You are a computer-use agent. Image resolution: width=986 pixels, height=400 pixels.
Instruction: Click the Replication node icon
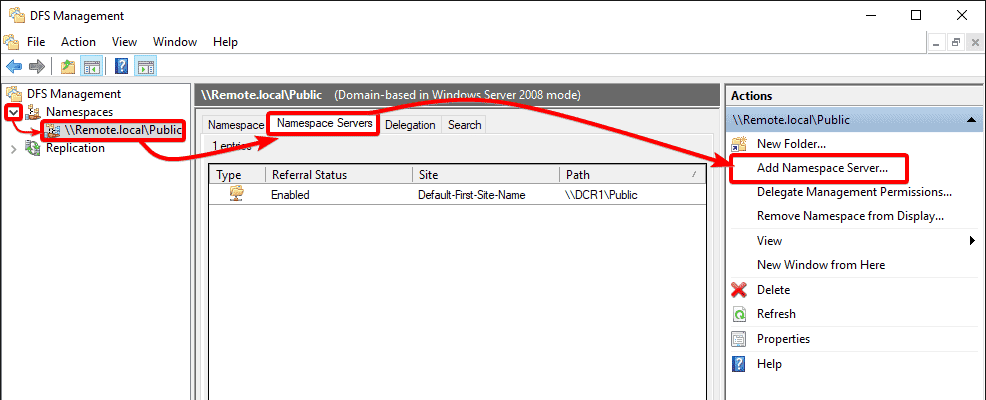click(33, 148)
